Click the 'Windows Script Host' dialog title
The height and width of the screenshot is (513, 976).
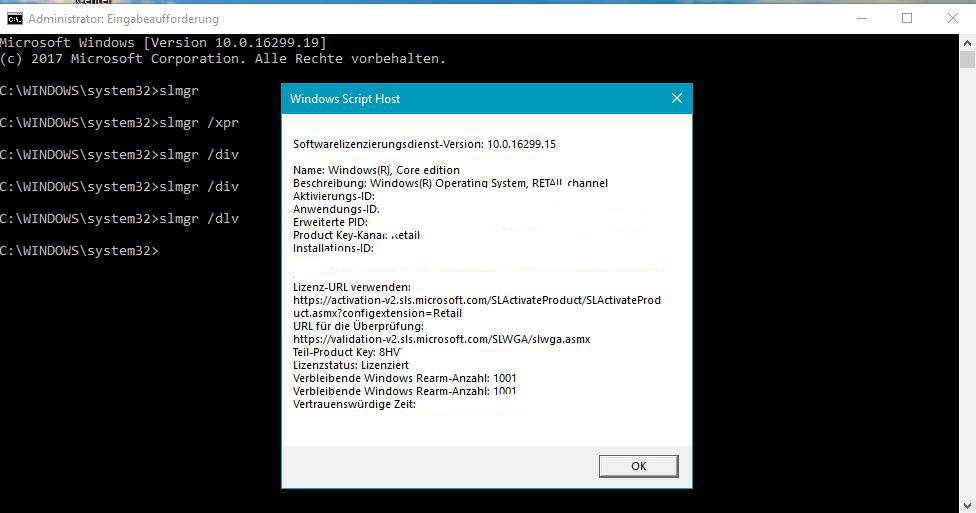(345, 98)
